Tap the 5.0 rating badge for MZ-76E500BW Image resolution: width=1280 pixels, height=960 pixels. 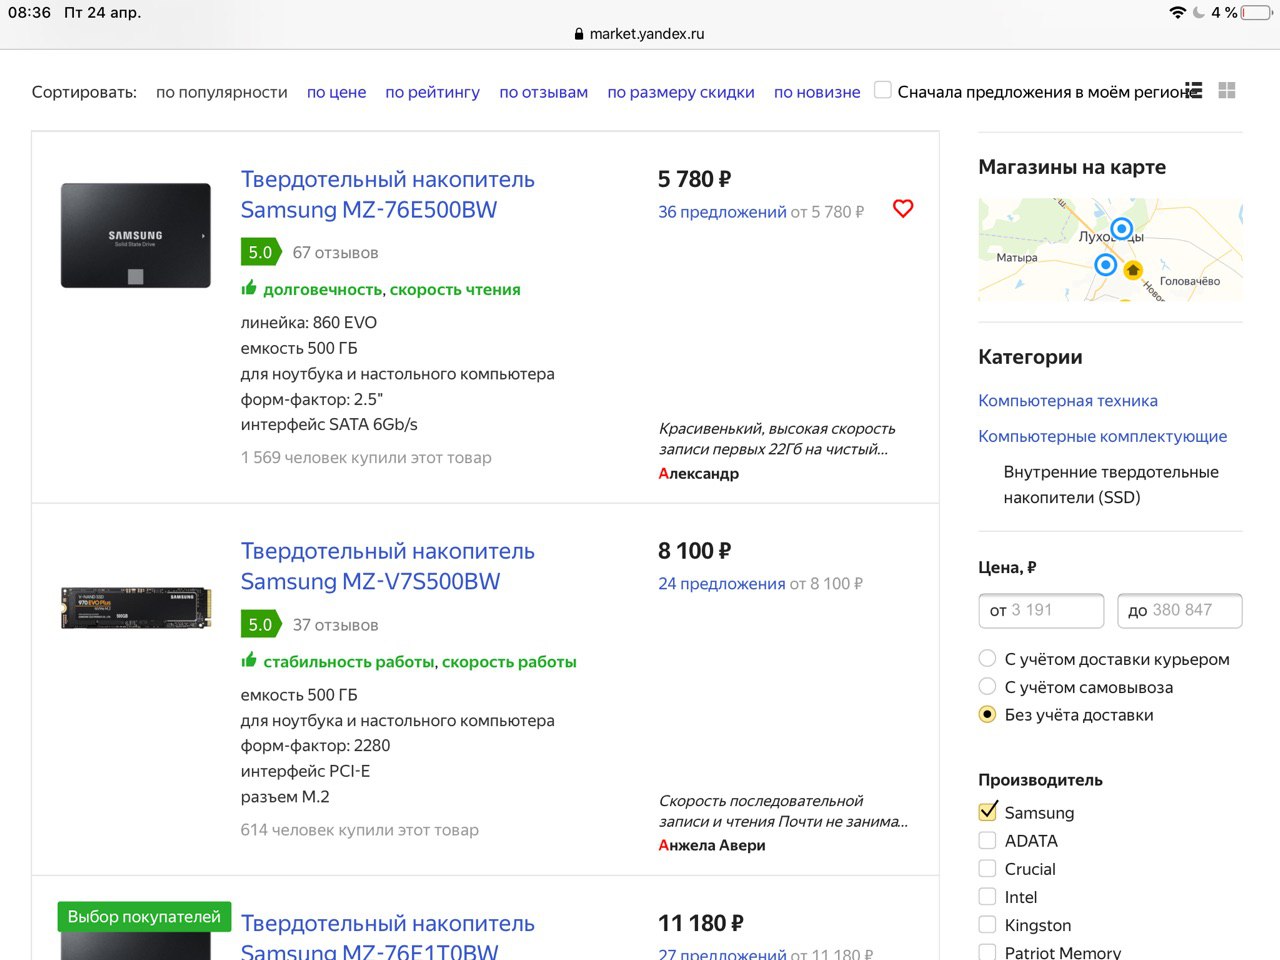(x=260, y=252)
